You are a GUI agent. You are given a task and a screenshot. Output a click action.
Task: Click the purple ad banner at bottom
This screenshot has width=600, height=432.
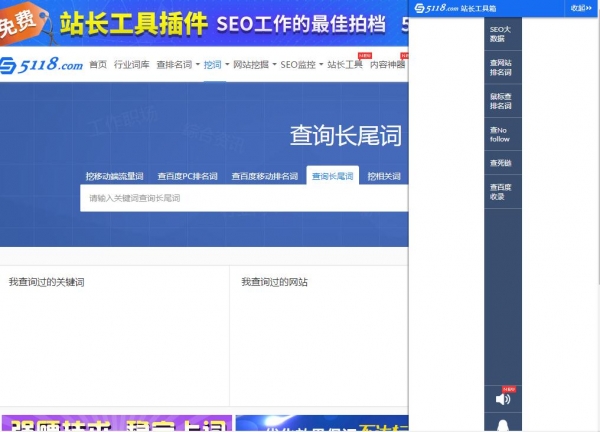tap(117, 423)
